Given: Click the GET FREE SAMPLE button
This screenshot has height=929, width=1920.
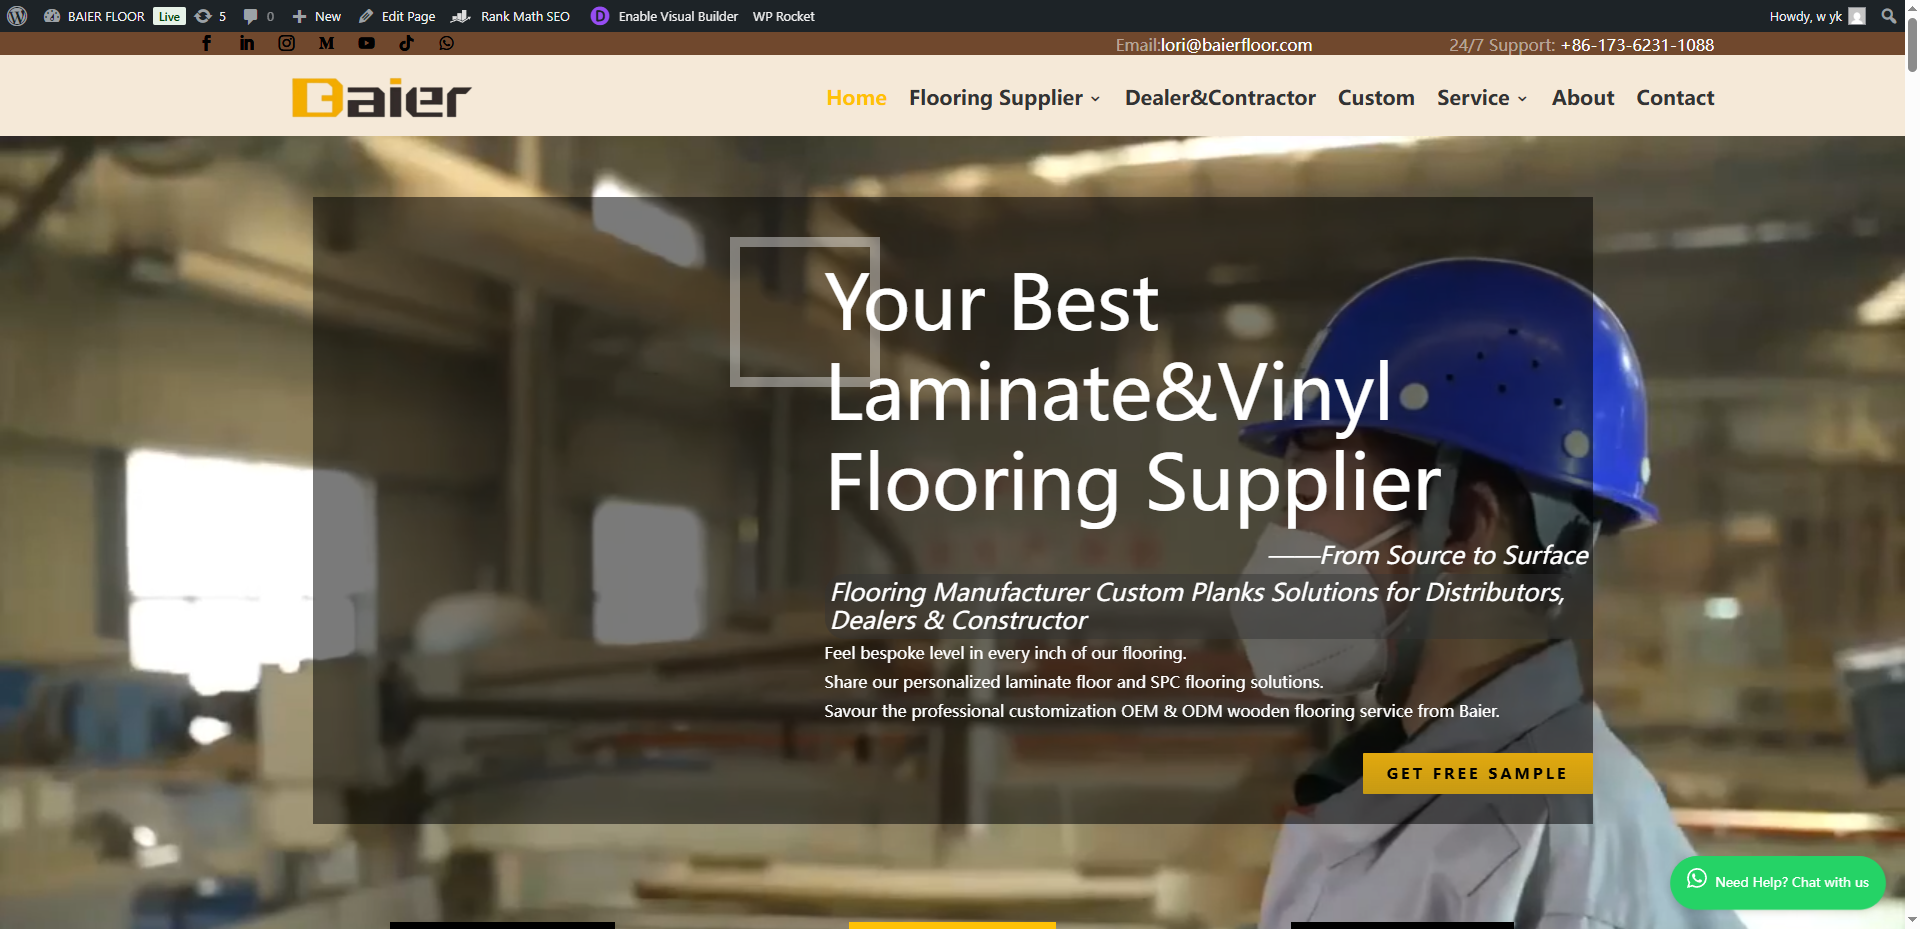Looking at the screenshot, I should tap(1477, 773).
